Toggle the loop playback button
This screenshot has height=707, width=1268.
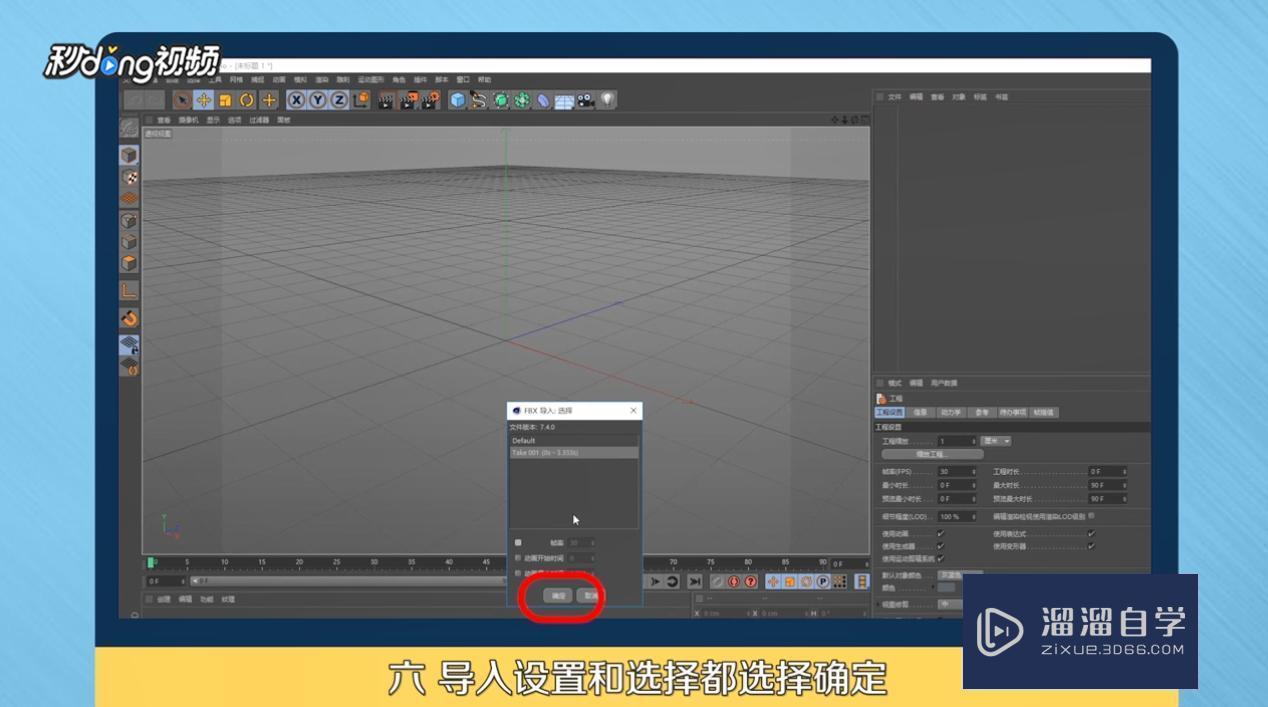pos(672,581)
